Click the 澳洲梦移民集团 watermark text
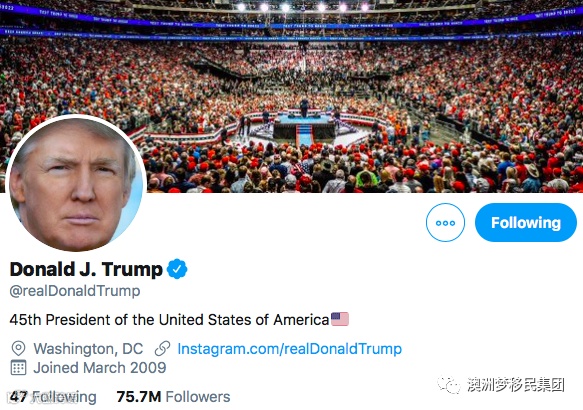583x410 pixels. tap(516, 385)
